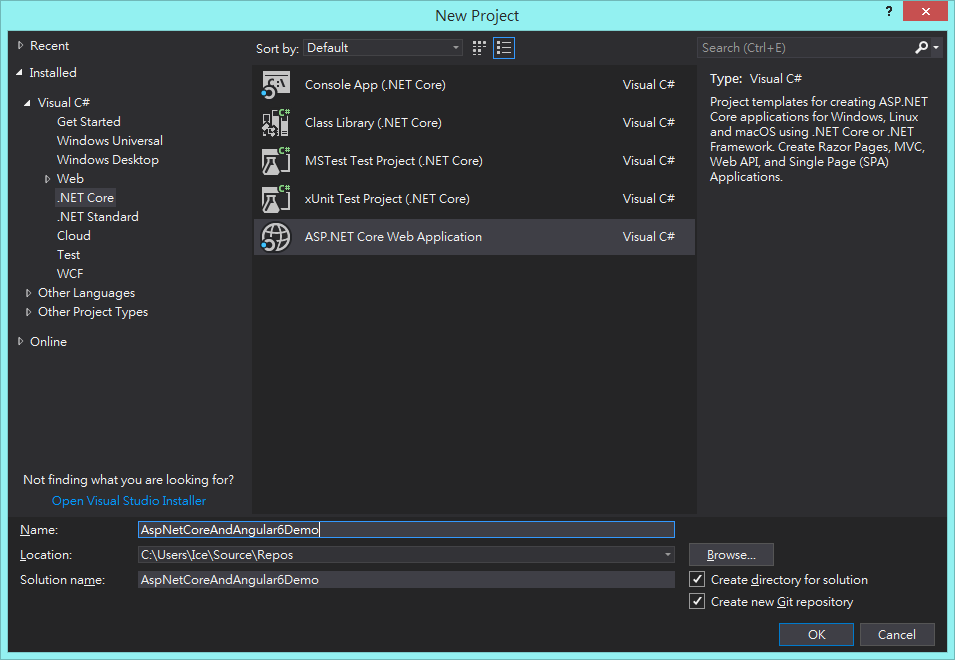
Task: Expand the Other Project Types node
Action: [29, 312]
